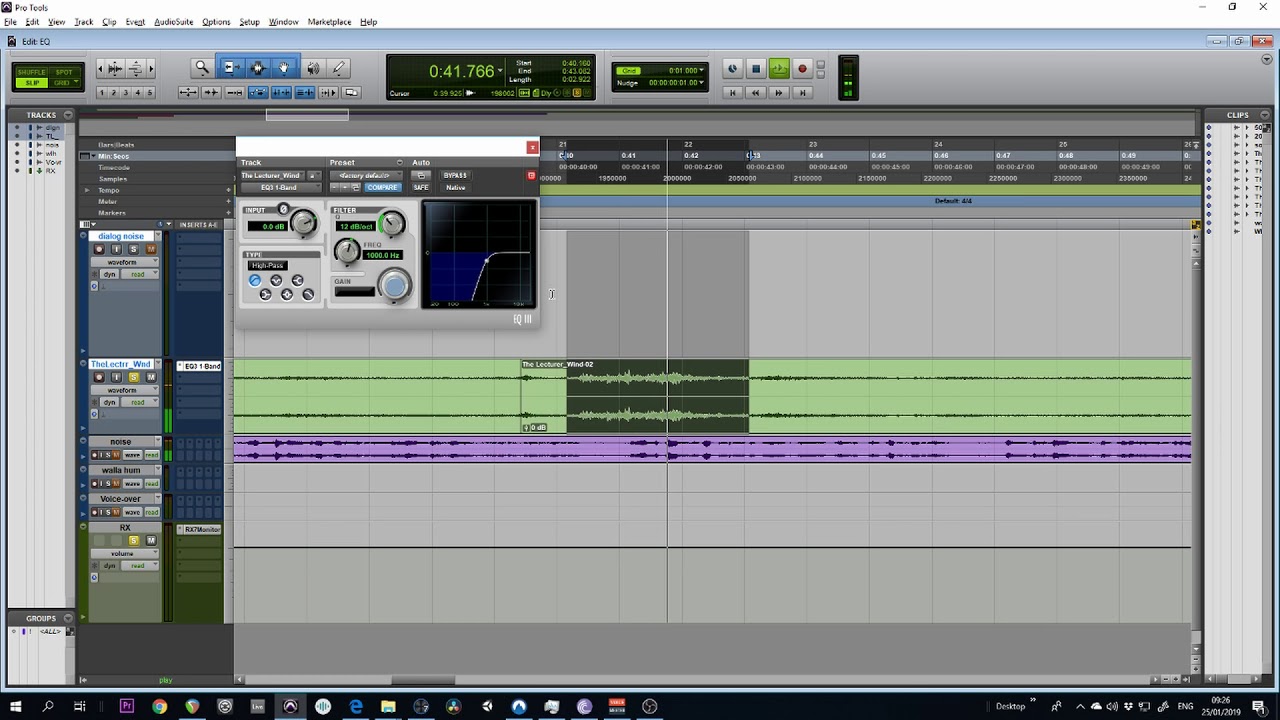Open the EQ3 1-Band insert selector dropdown
Image resolution: width=1280 pixels, height=720 pixels.
tap(281, 187)
